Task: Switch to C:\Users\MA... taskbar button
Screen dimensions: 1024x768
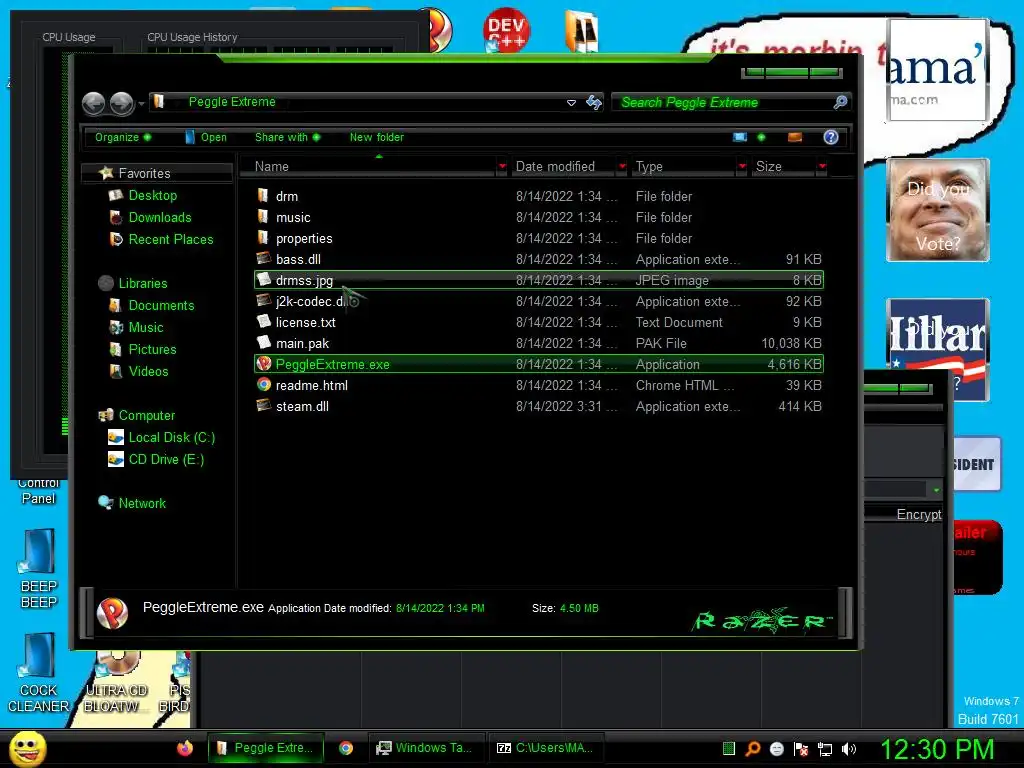Action: tap(545, 748)
